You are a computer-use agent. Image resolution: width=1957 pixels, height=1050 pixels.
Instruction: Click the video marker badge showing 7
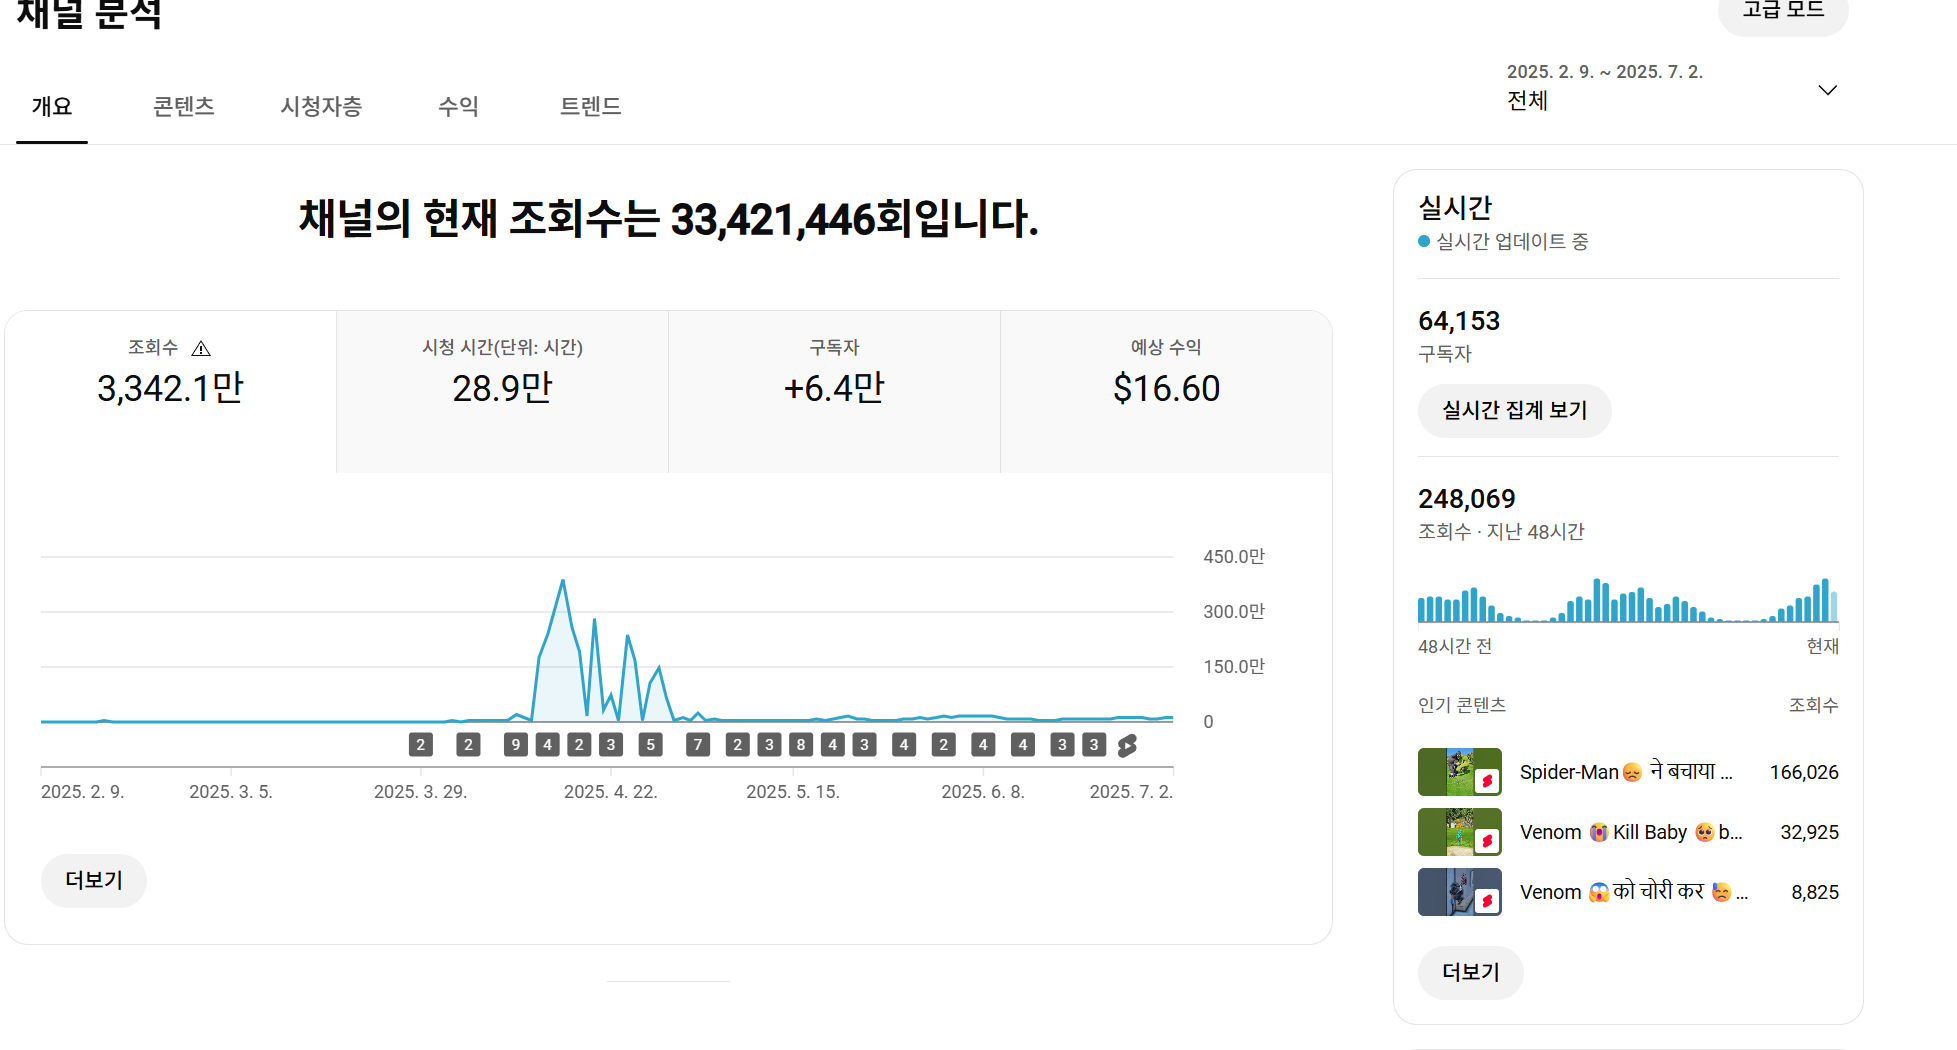pyautogui.click(x=698, y=745)
